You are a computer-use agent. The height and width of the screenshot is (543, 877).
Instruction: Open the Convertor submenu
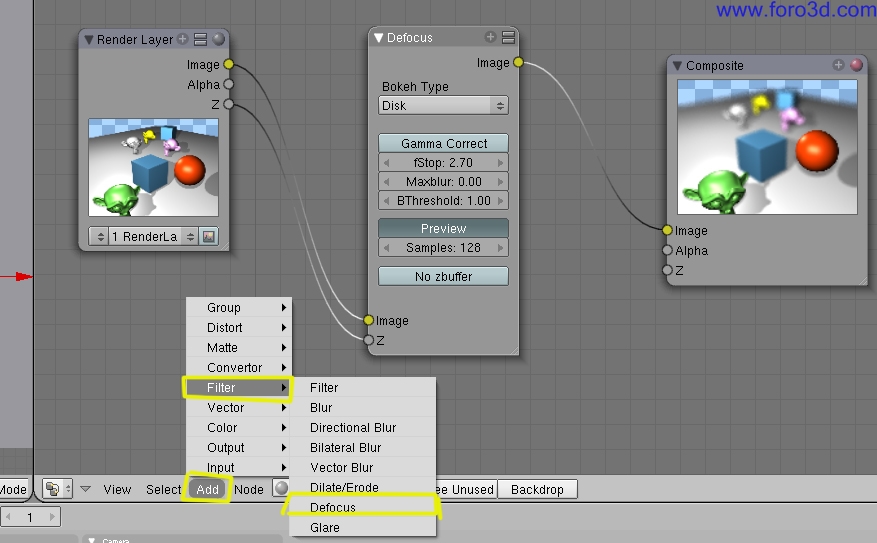pos(239,367)
